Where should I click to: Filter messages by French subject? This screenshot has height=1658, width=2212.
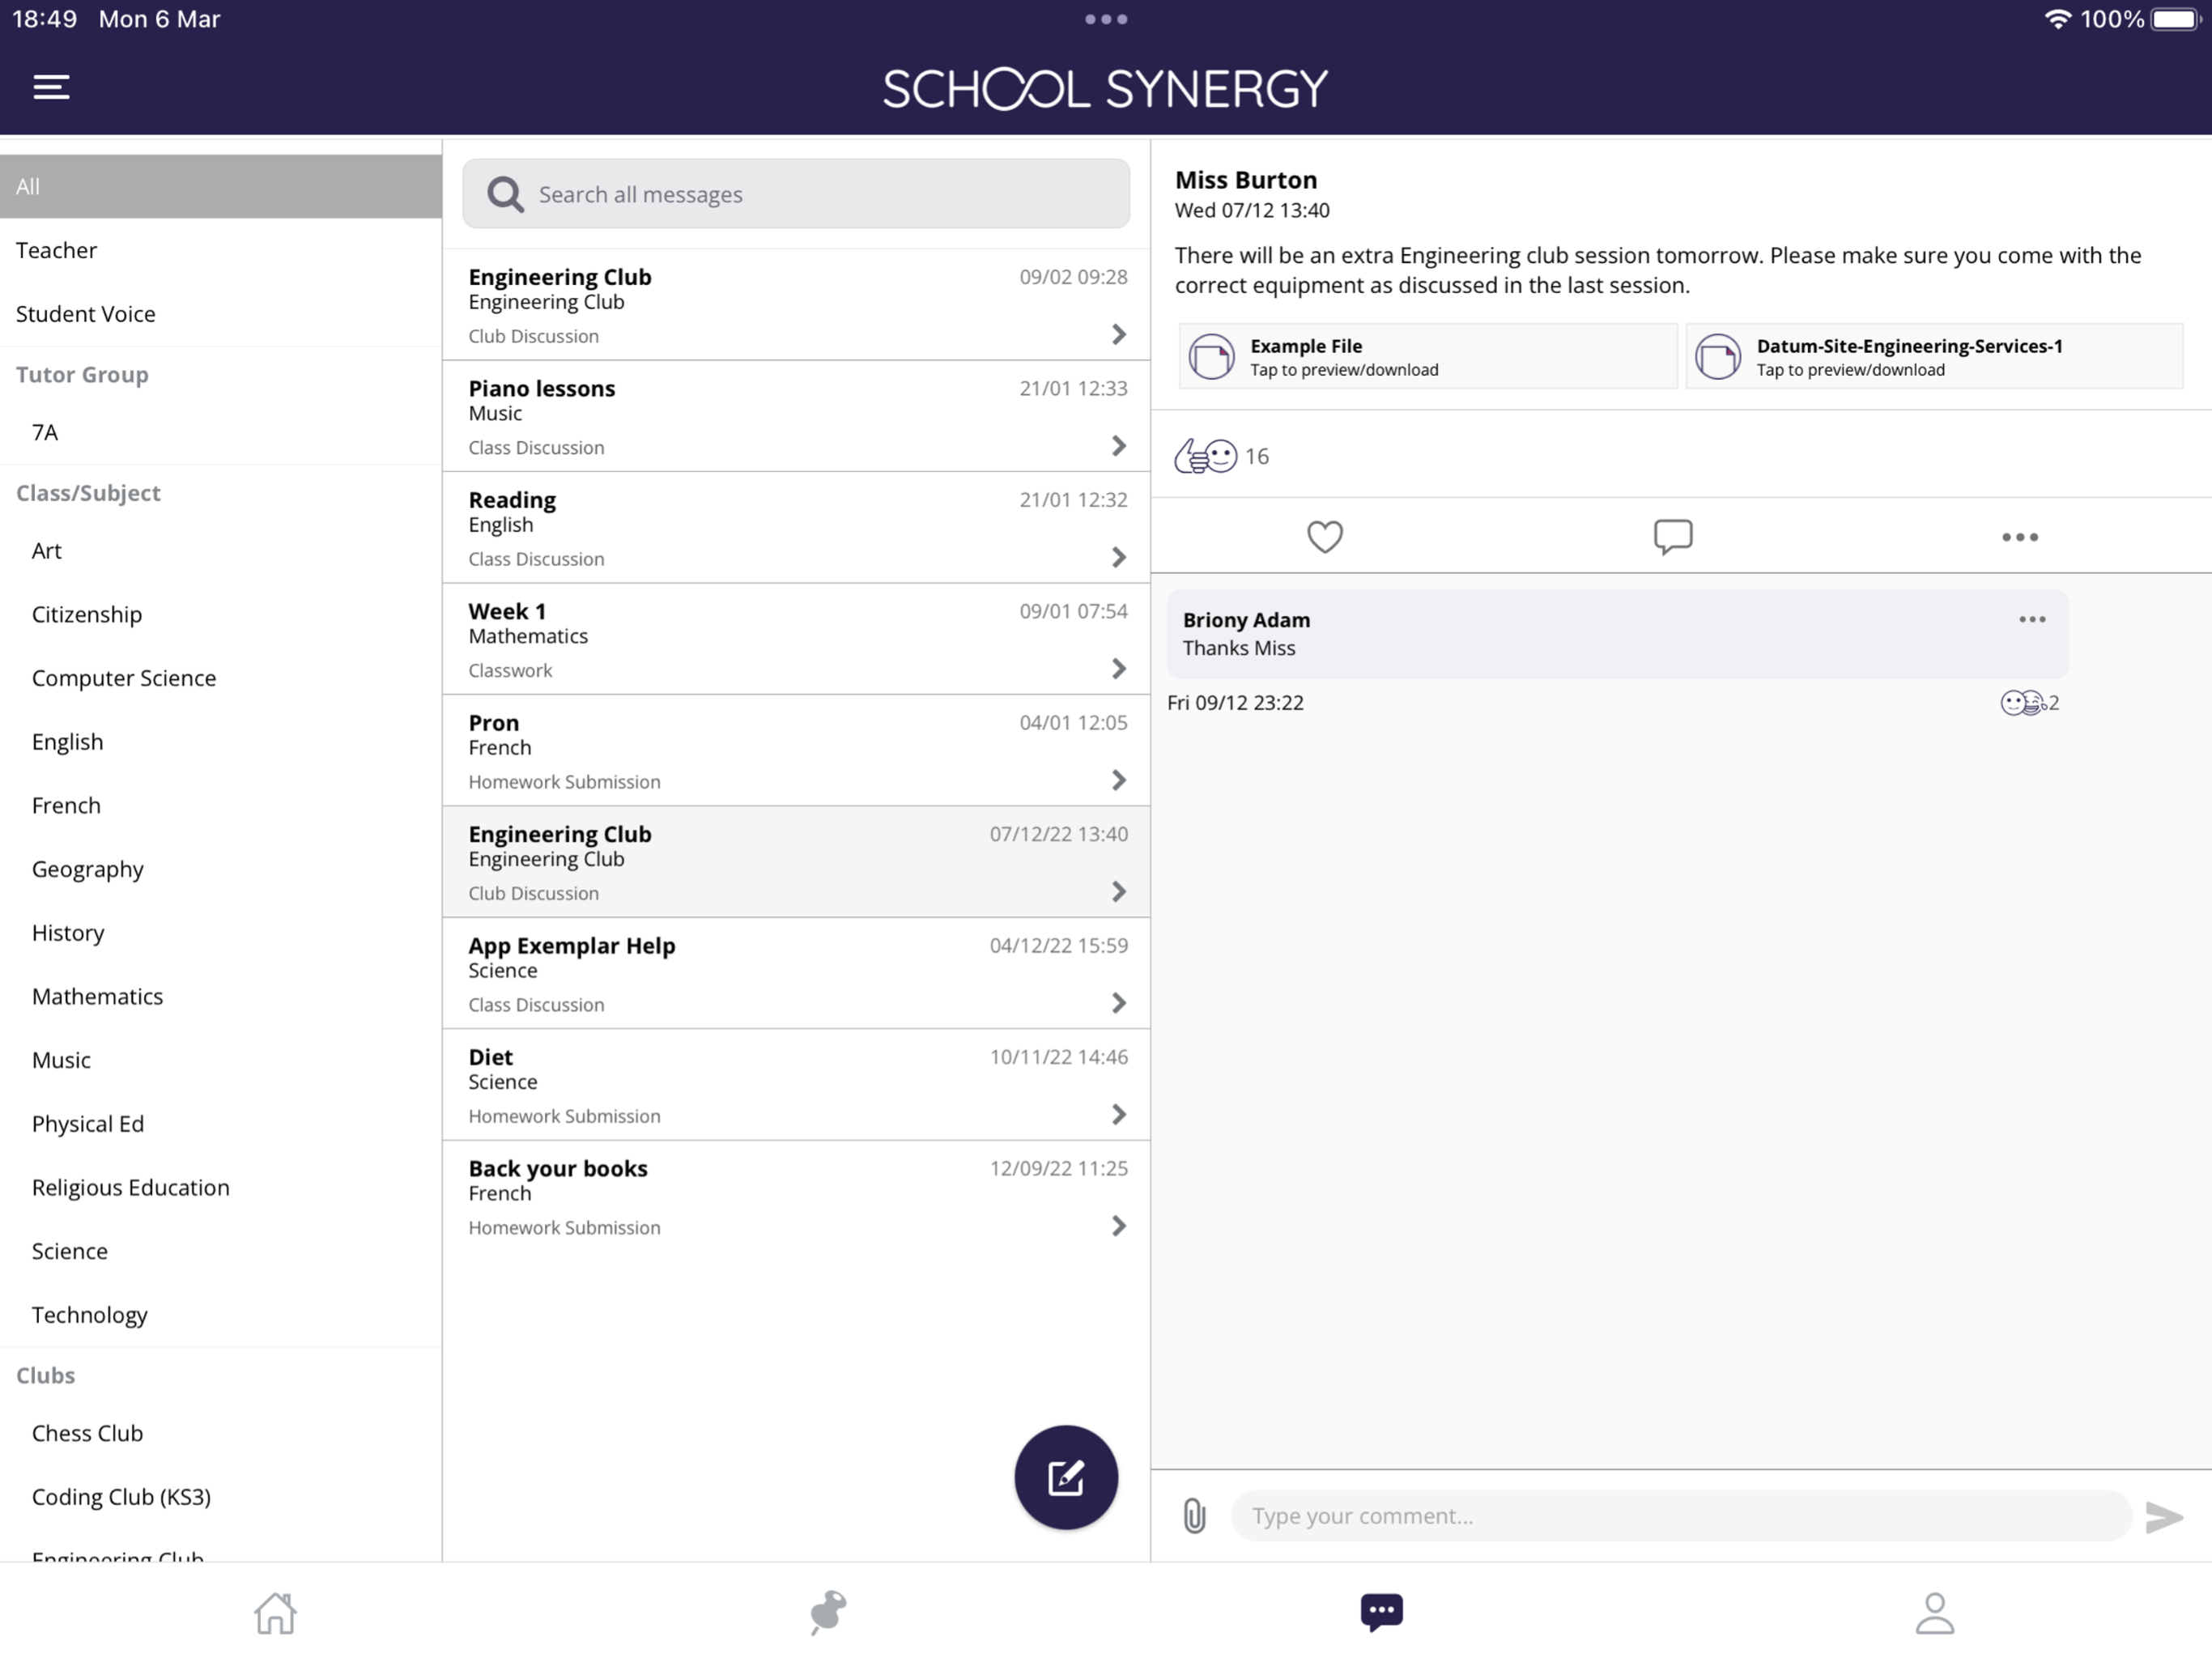221,806
